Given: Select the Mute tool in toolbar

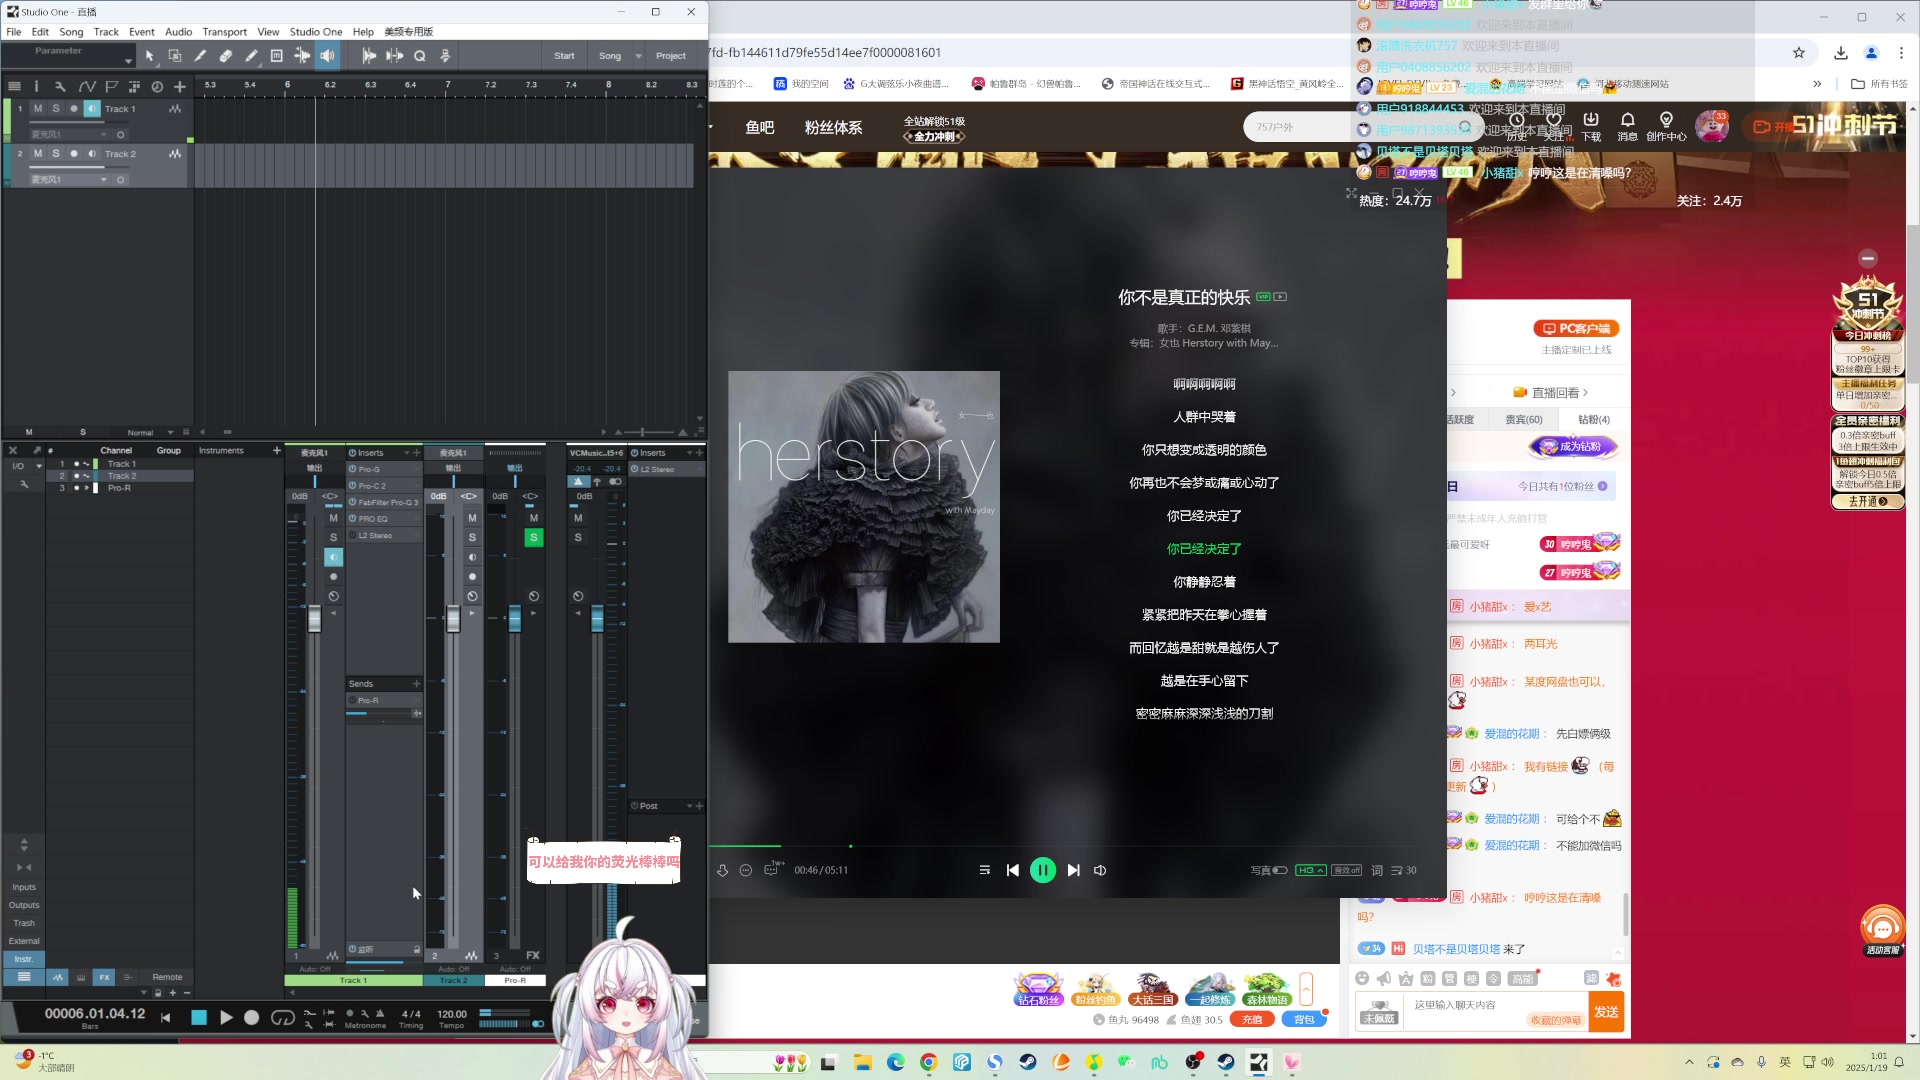Looking at the screenshot, I should tap(277, 56).
